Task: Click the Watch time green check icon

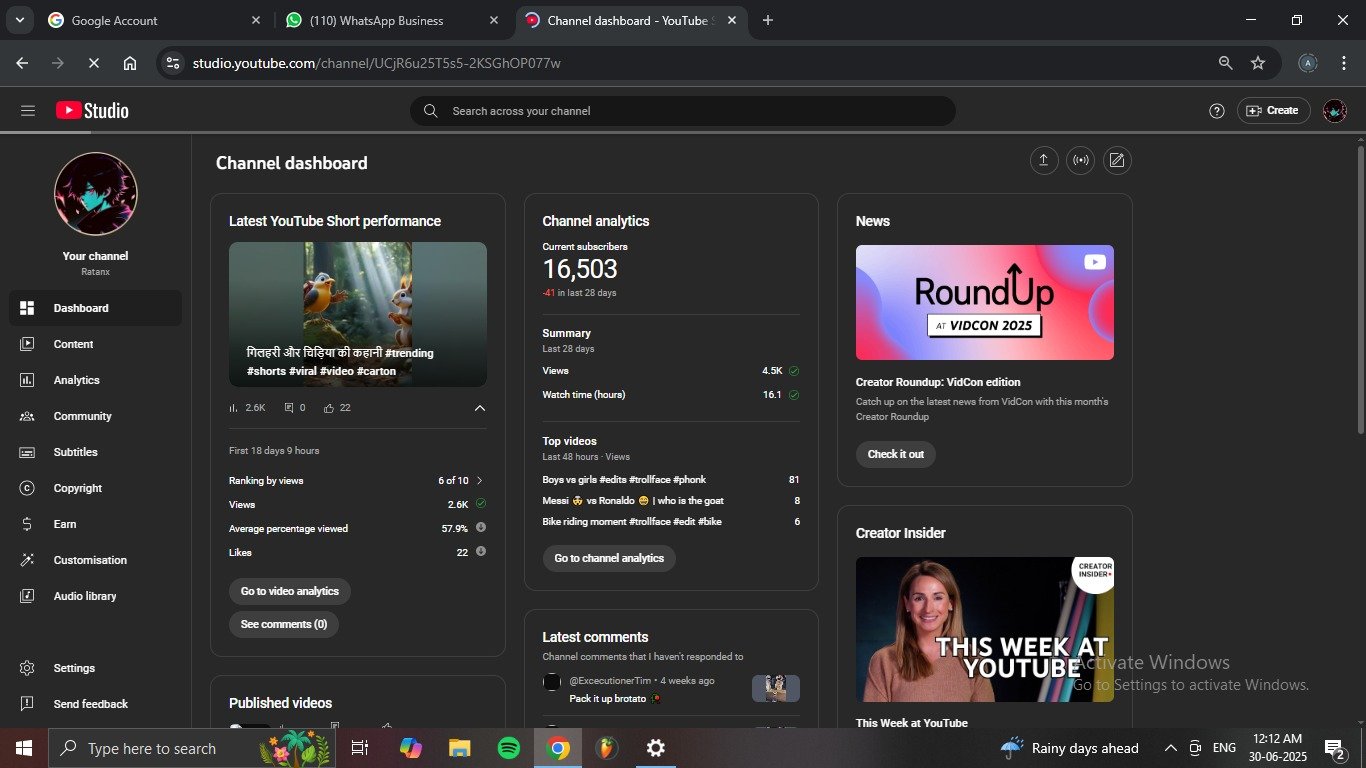Action: point(794,395)
